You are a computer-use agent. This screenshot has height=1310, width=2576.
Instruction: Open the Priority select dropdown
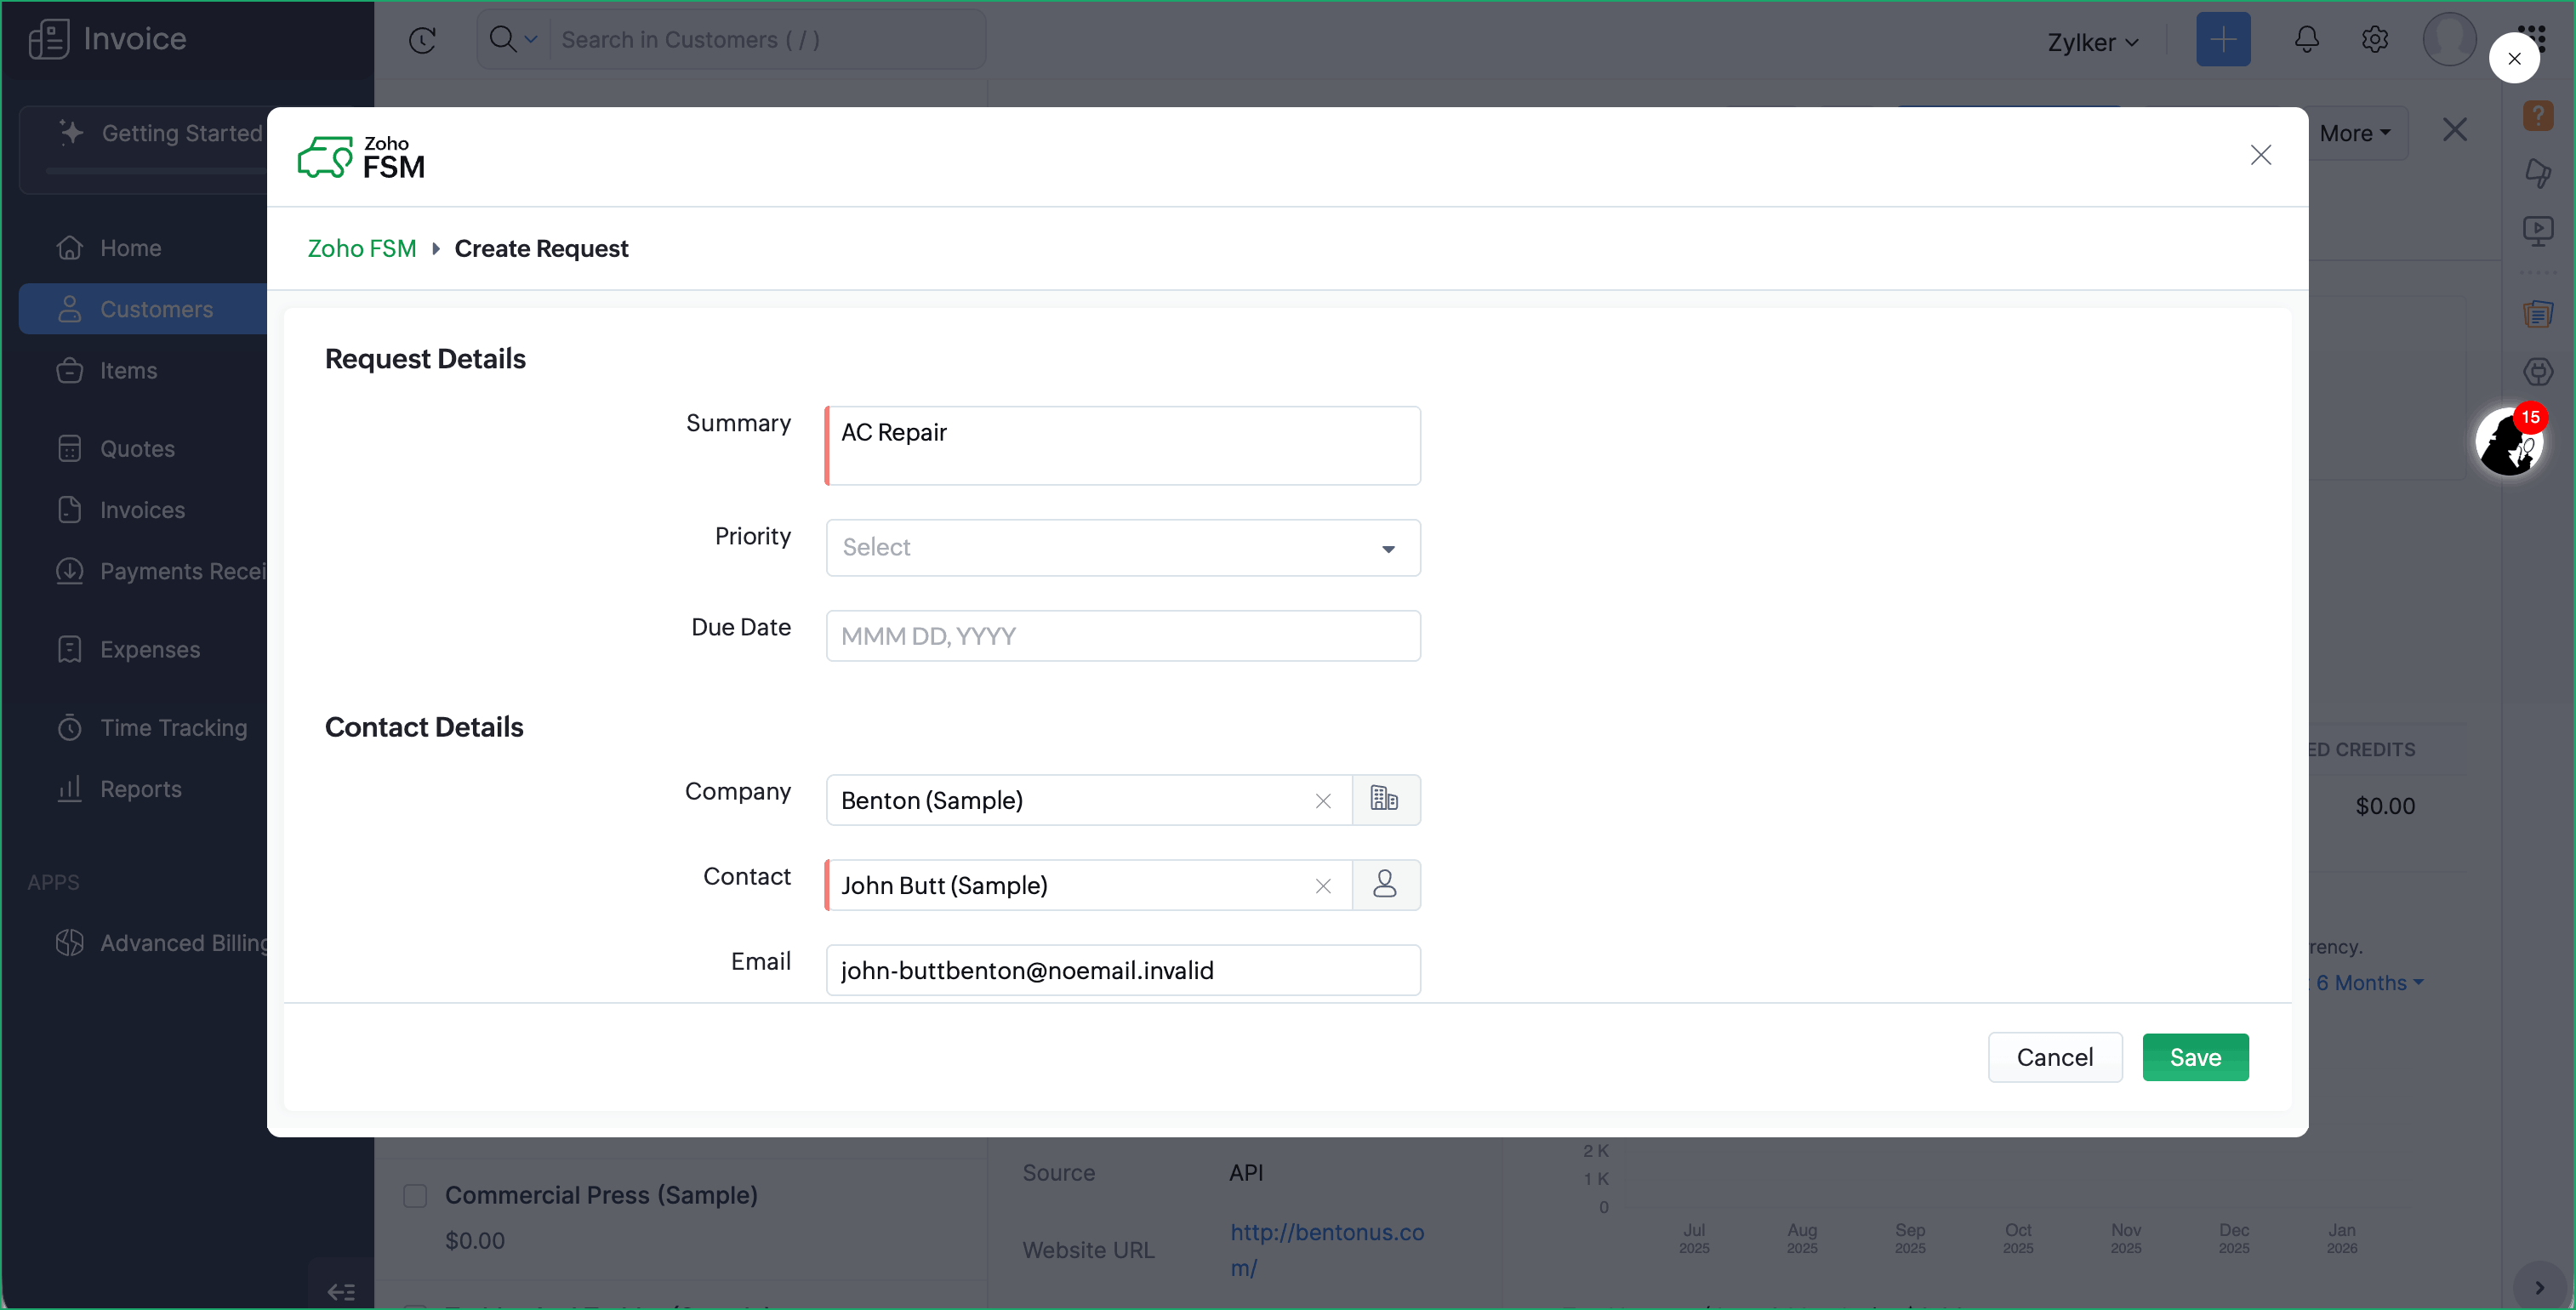tap(1122, 547)
